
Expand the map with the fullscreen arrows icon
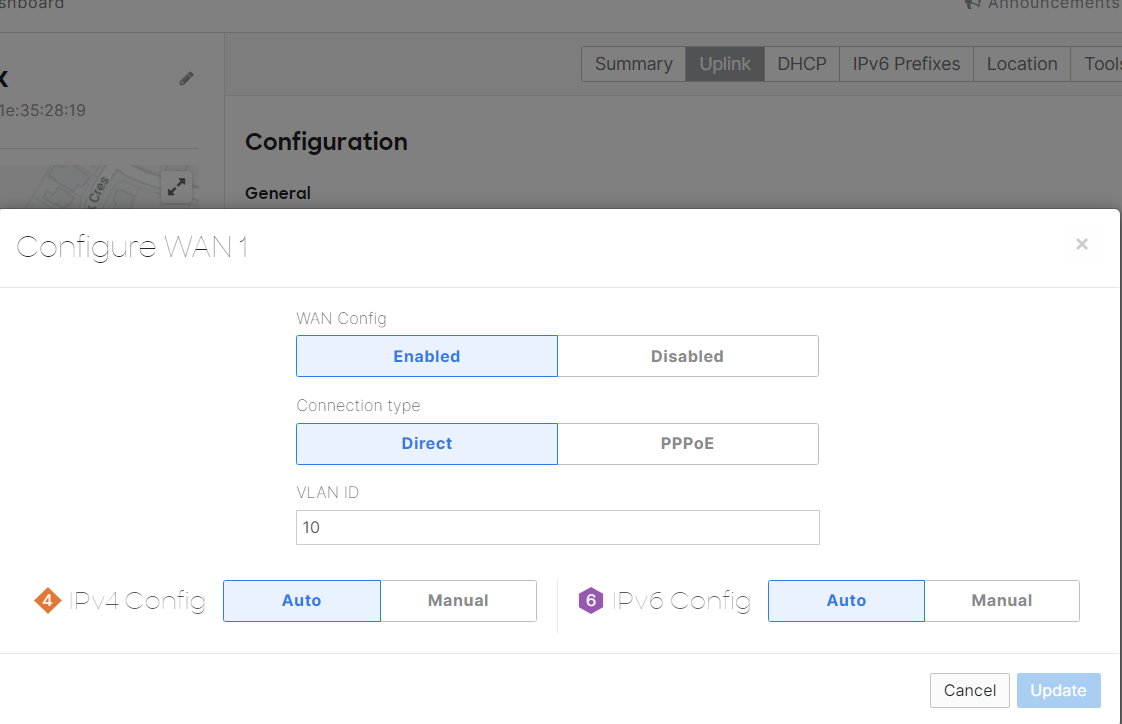click(176, 186)
